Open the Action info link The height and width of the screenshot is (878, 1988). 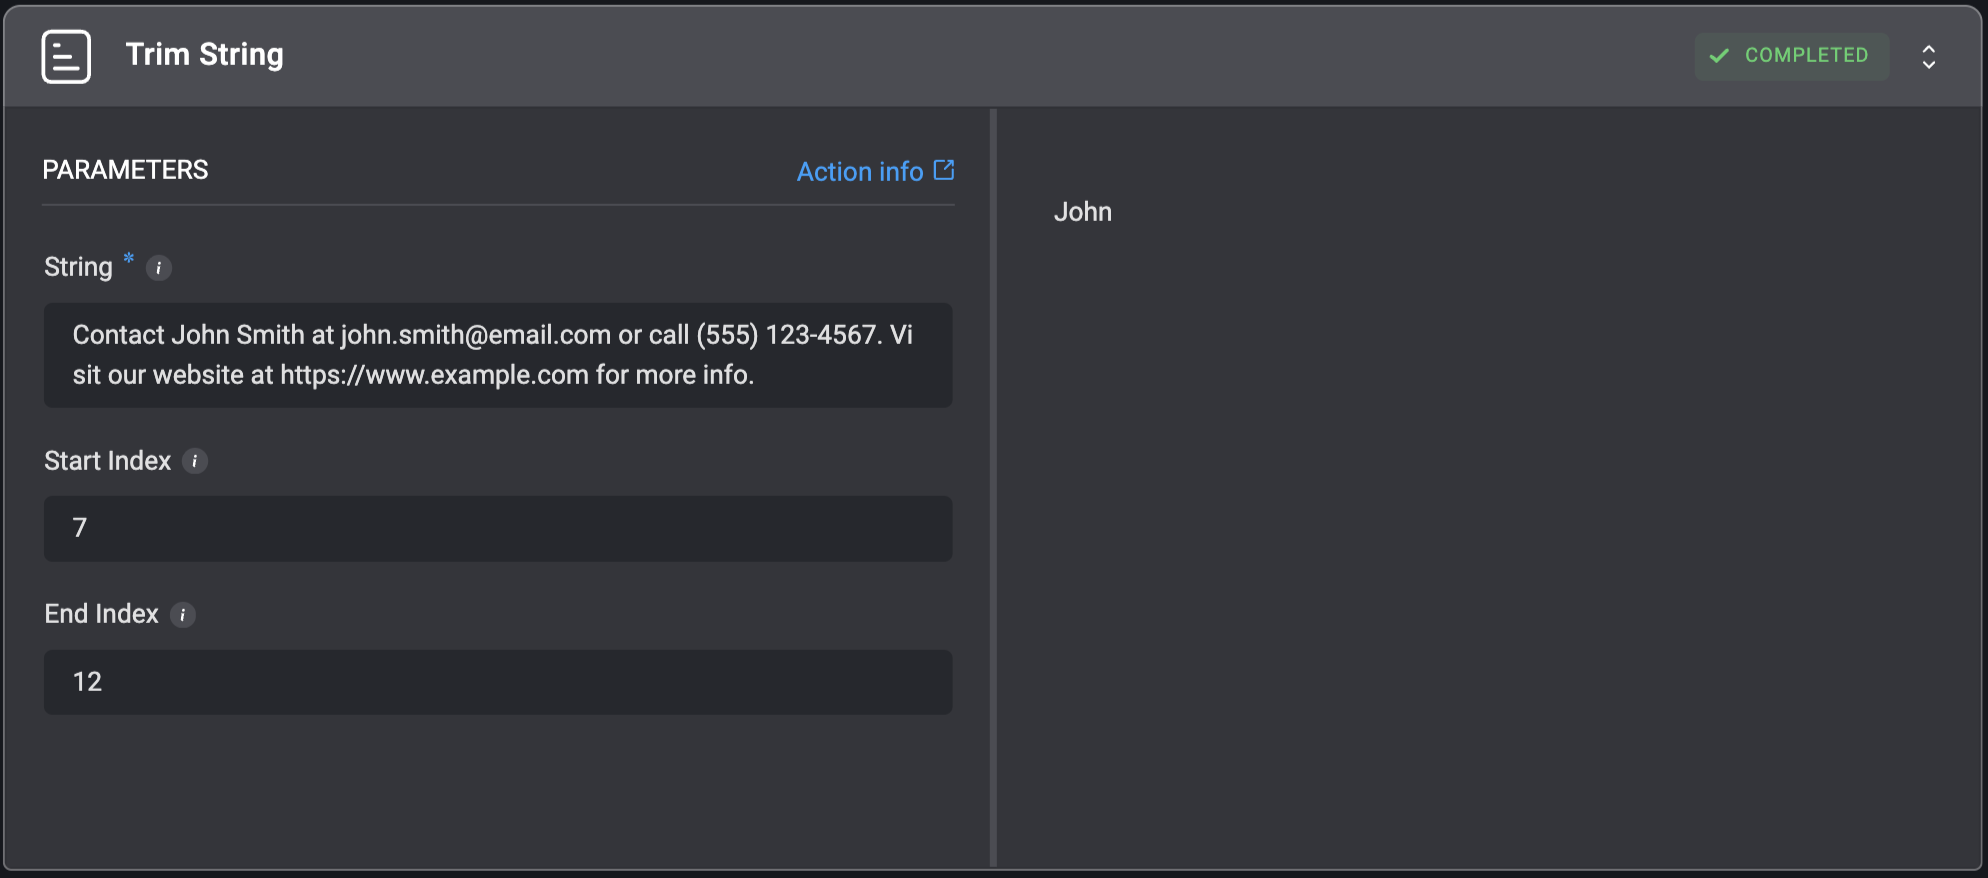[x=860, y=172]
